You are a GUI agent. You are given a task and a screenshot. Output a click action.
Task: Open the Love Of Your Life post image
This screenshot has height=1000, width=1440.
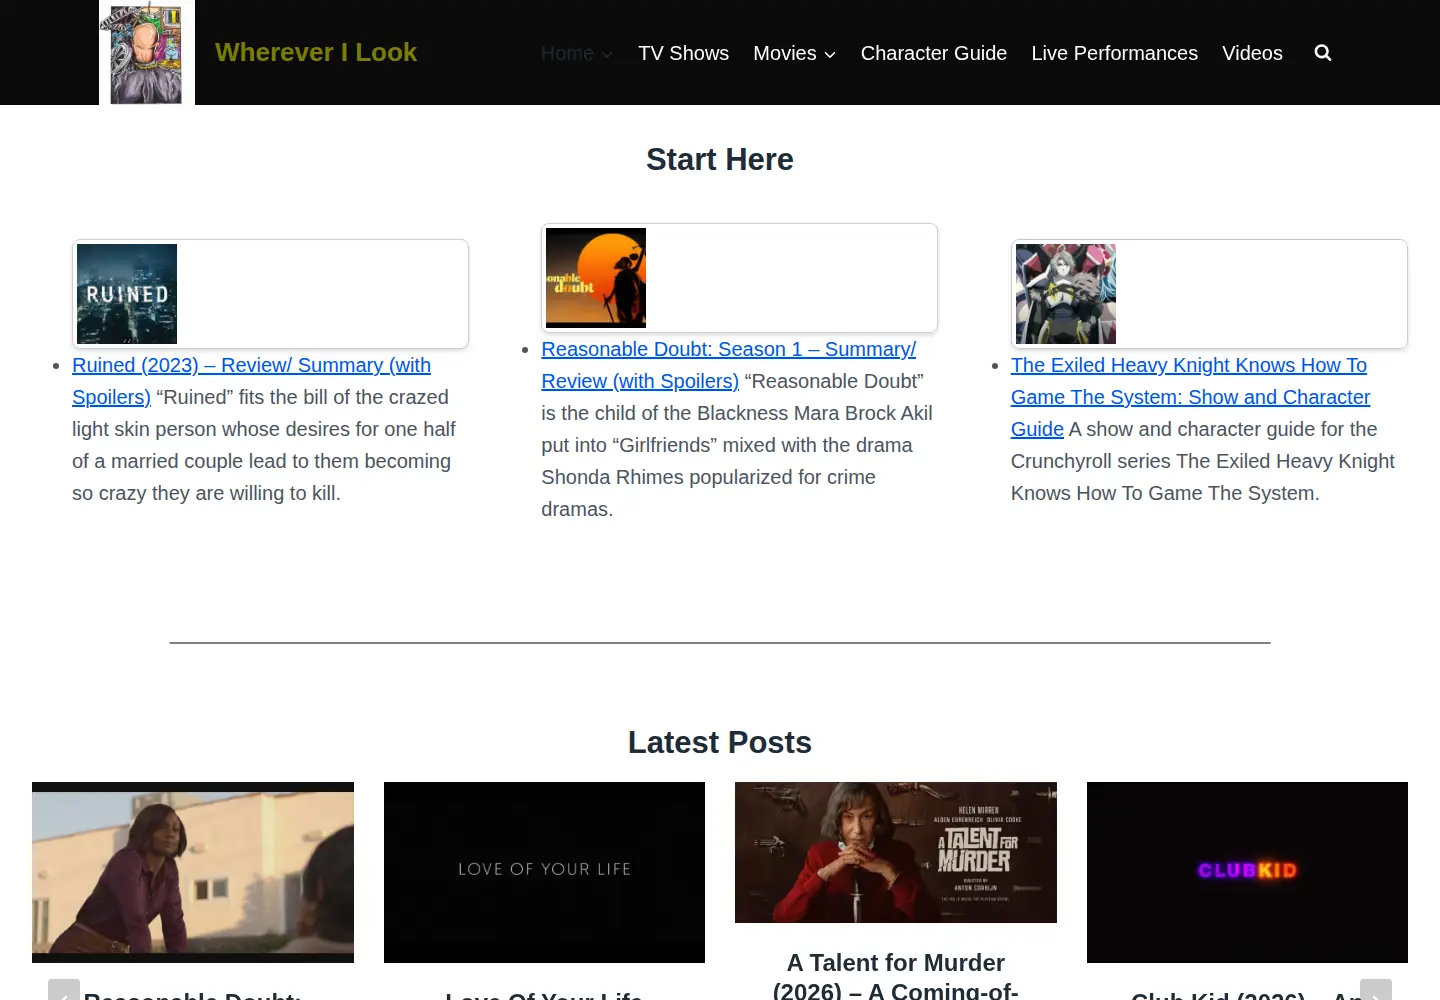[544, 872]
